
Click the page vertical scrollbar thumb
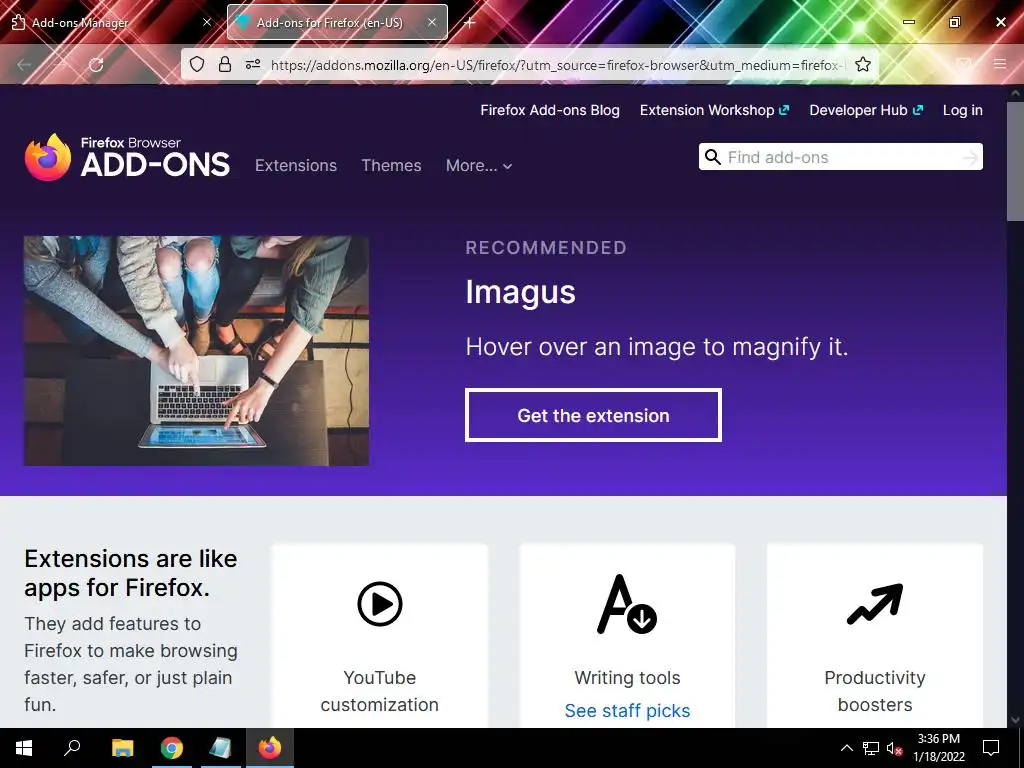coord(1015,161)
